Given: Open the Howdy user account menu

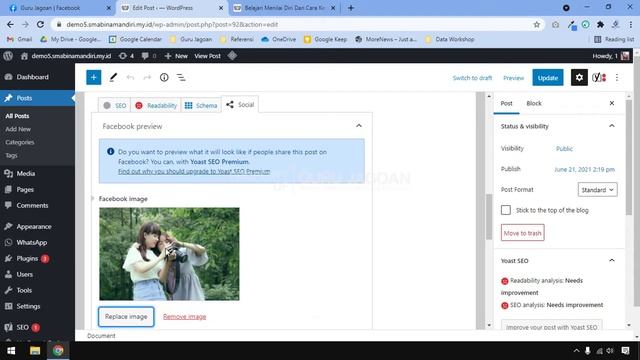Looking at the screenshot, I should coord(611,56).
